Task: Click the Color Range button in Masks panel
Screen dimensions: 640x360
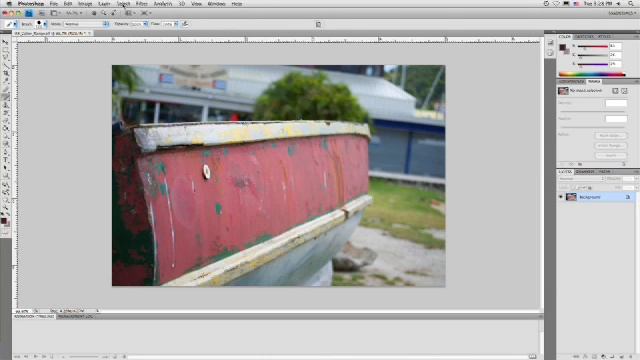Action: 610,146
